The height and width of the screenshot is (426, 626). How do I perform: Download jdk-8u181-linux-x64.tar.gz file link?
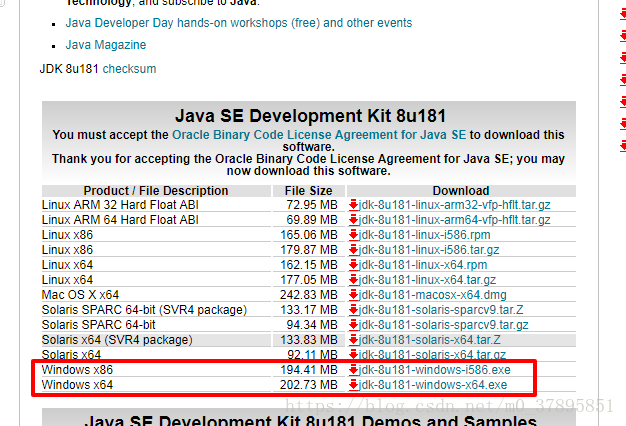tap(427, 280)
